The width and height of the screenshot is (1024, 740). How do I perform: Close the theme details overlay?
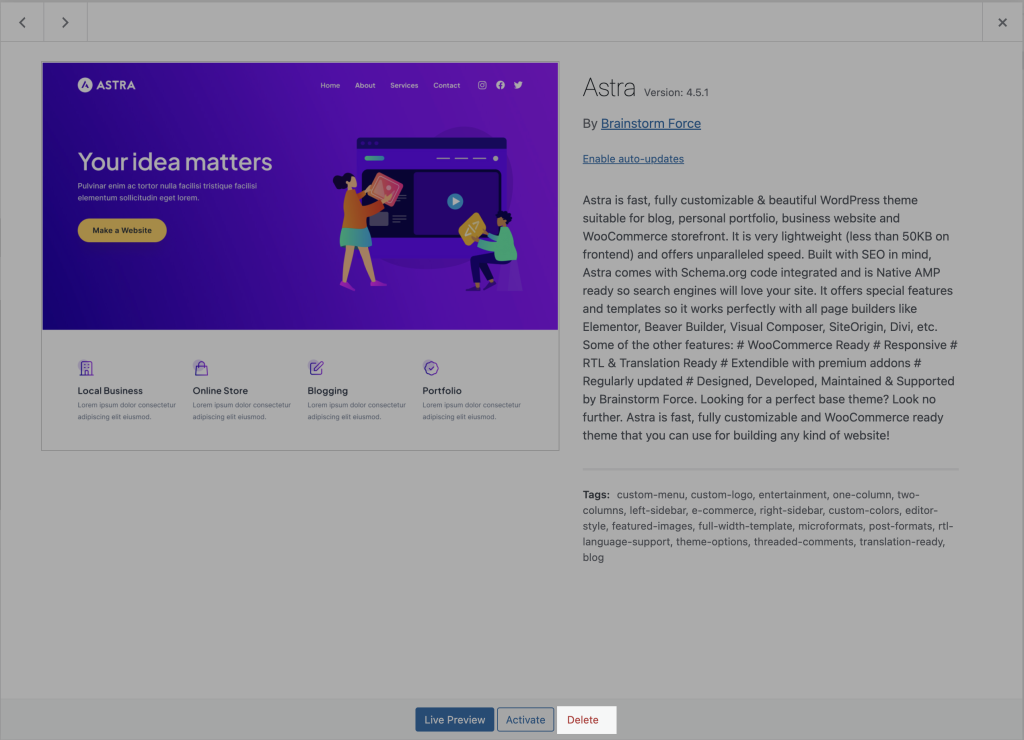pos(1002,22)
